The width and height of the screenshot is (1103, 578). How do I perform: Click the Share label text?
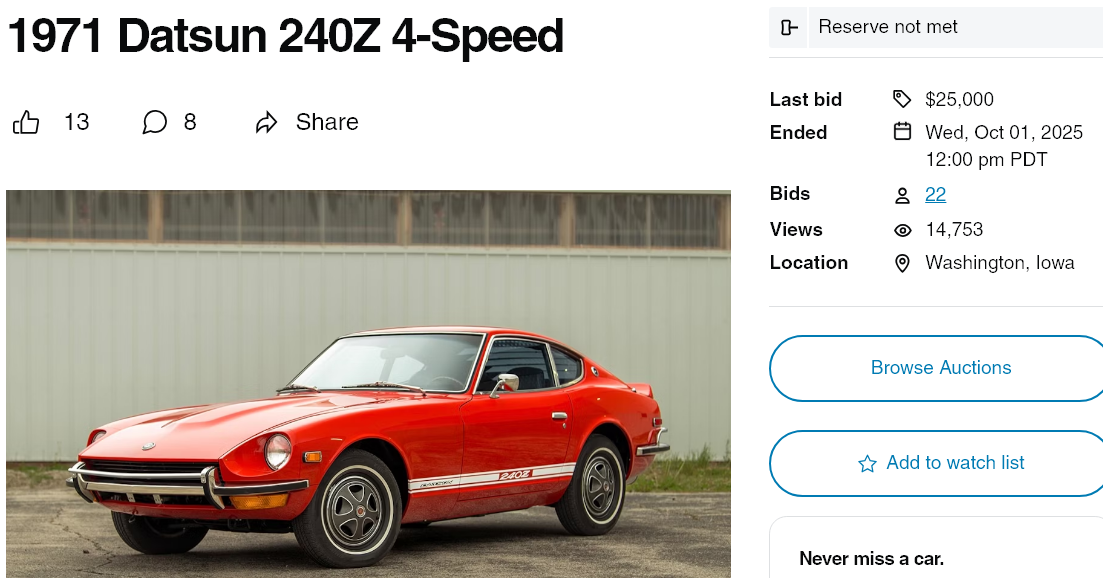pos(327,122)
